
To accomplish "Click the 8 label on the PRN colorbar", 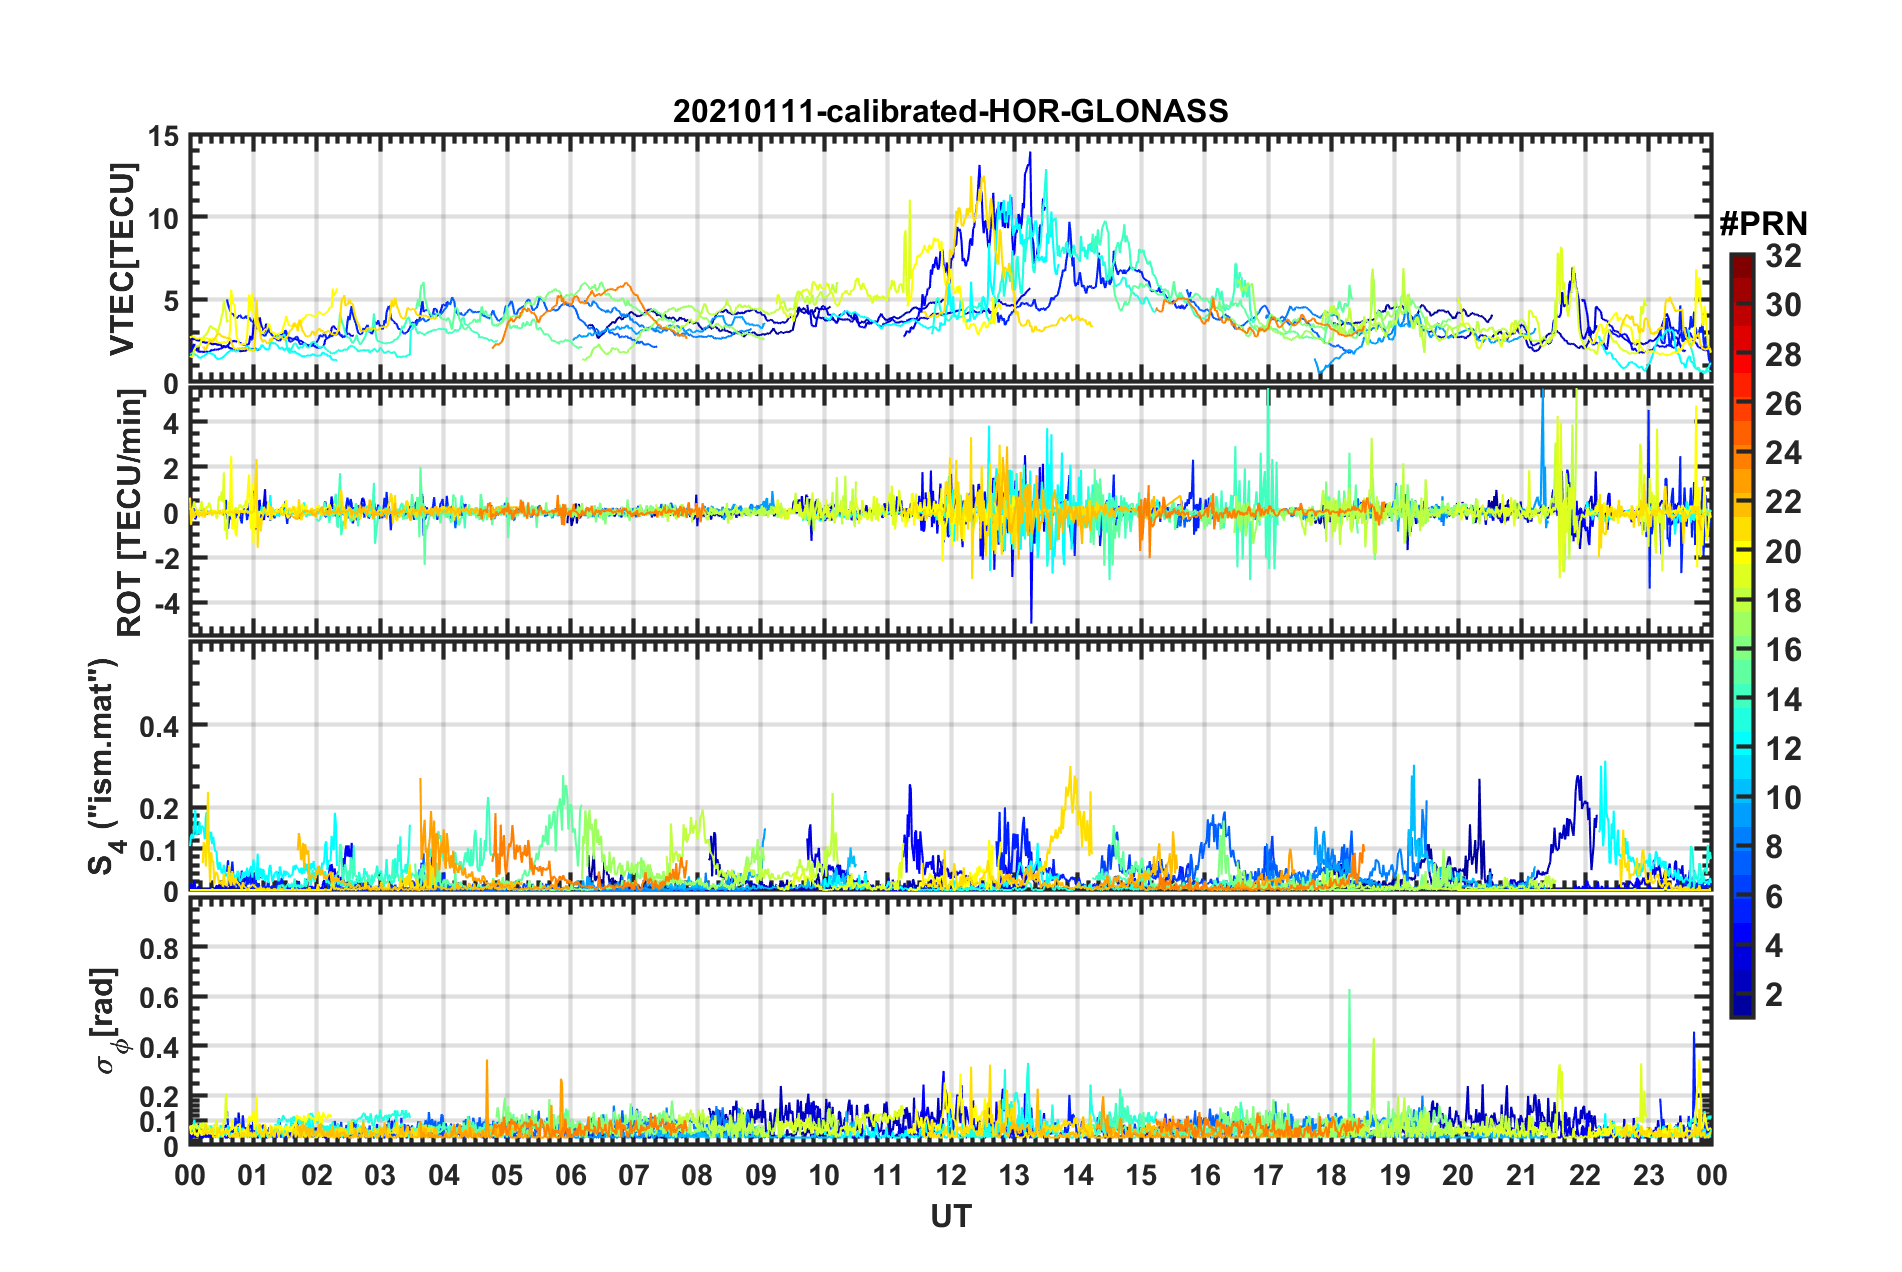I will click(x=1774, y=847).
